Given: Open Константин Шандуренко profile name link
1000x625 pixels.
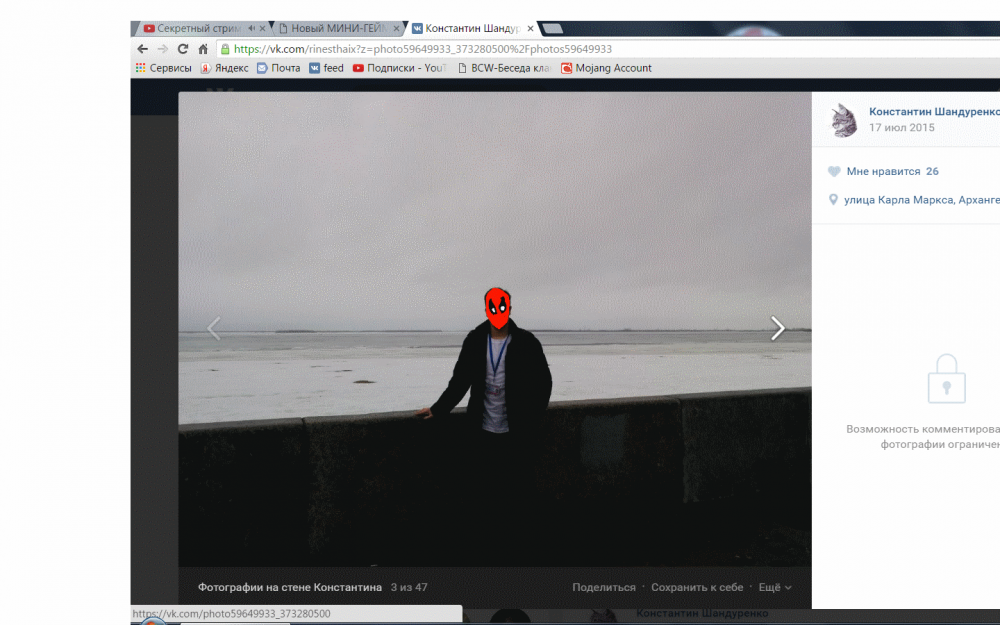Looking at the screenshot, I should click(934, 112).
